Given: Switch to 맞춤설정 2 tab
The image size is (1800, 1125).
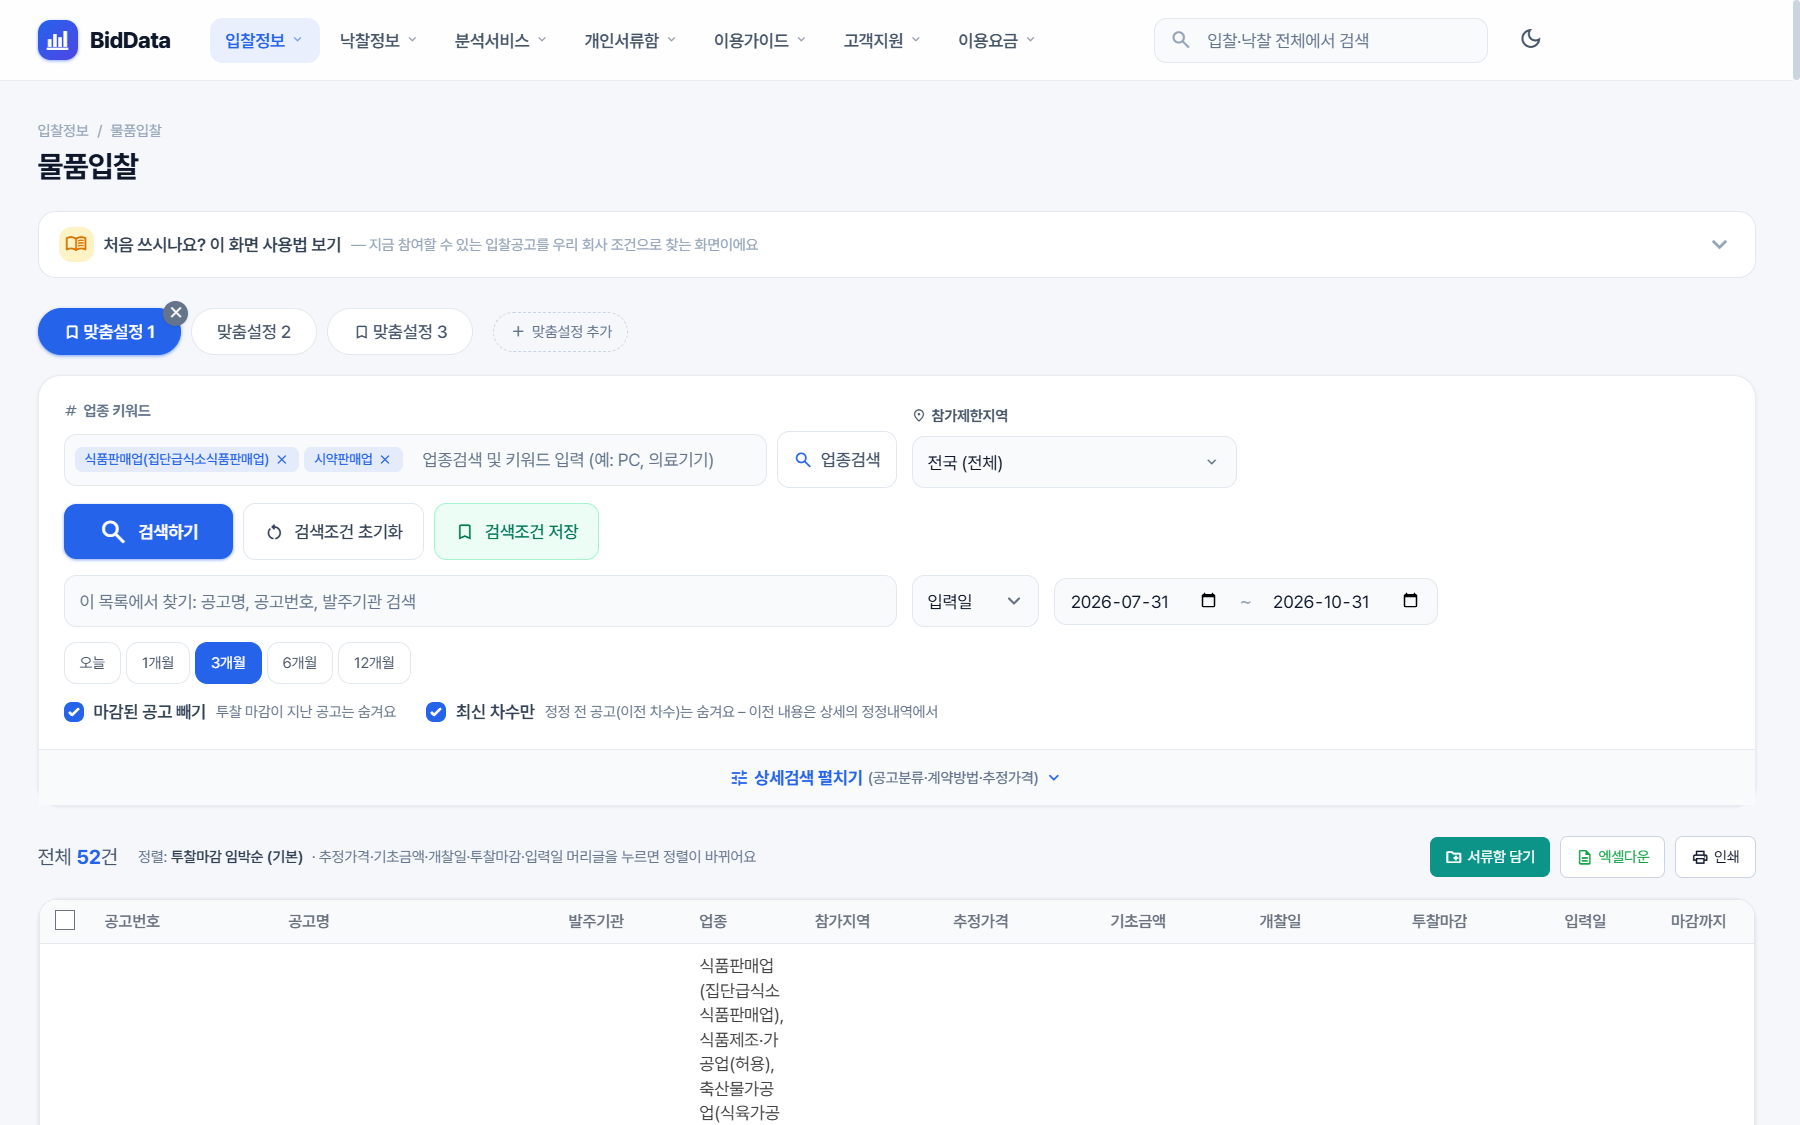Looking at the screenshot, I should coord(254,332).
